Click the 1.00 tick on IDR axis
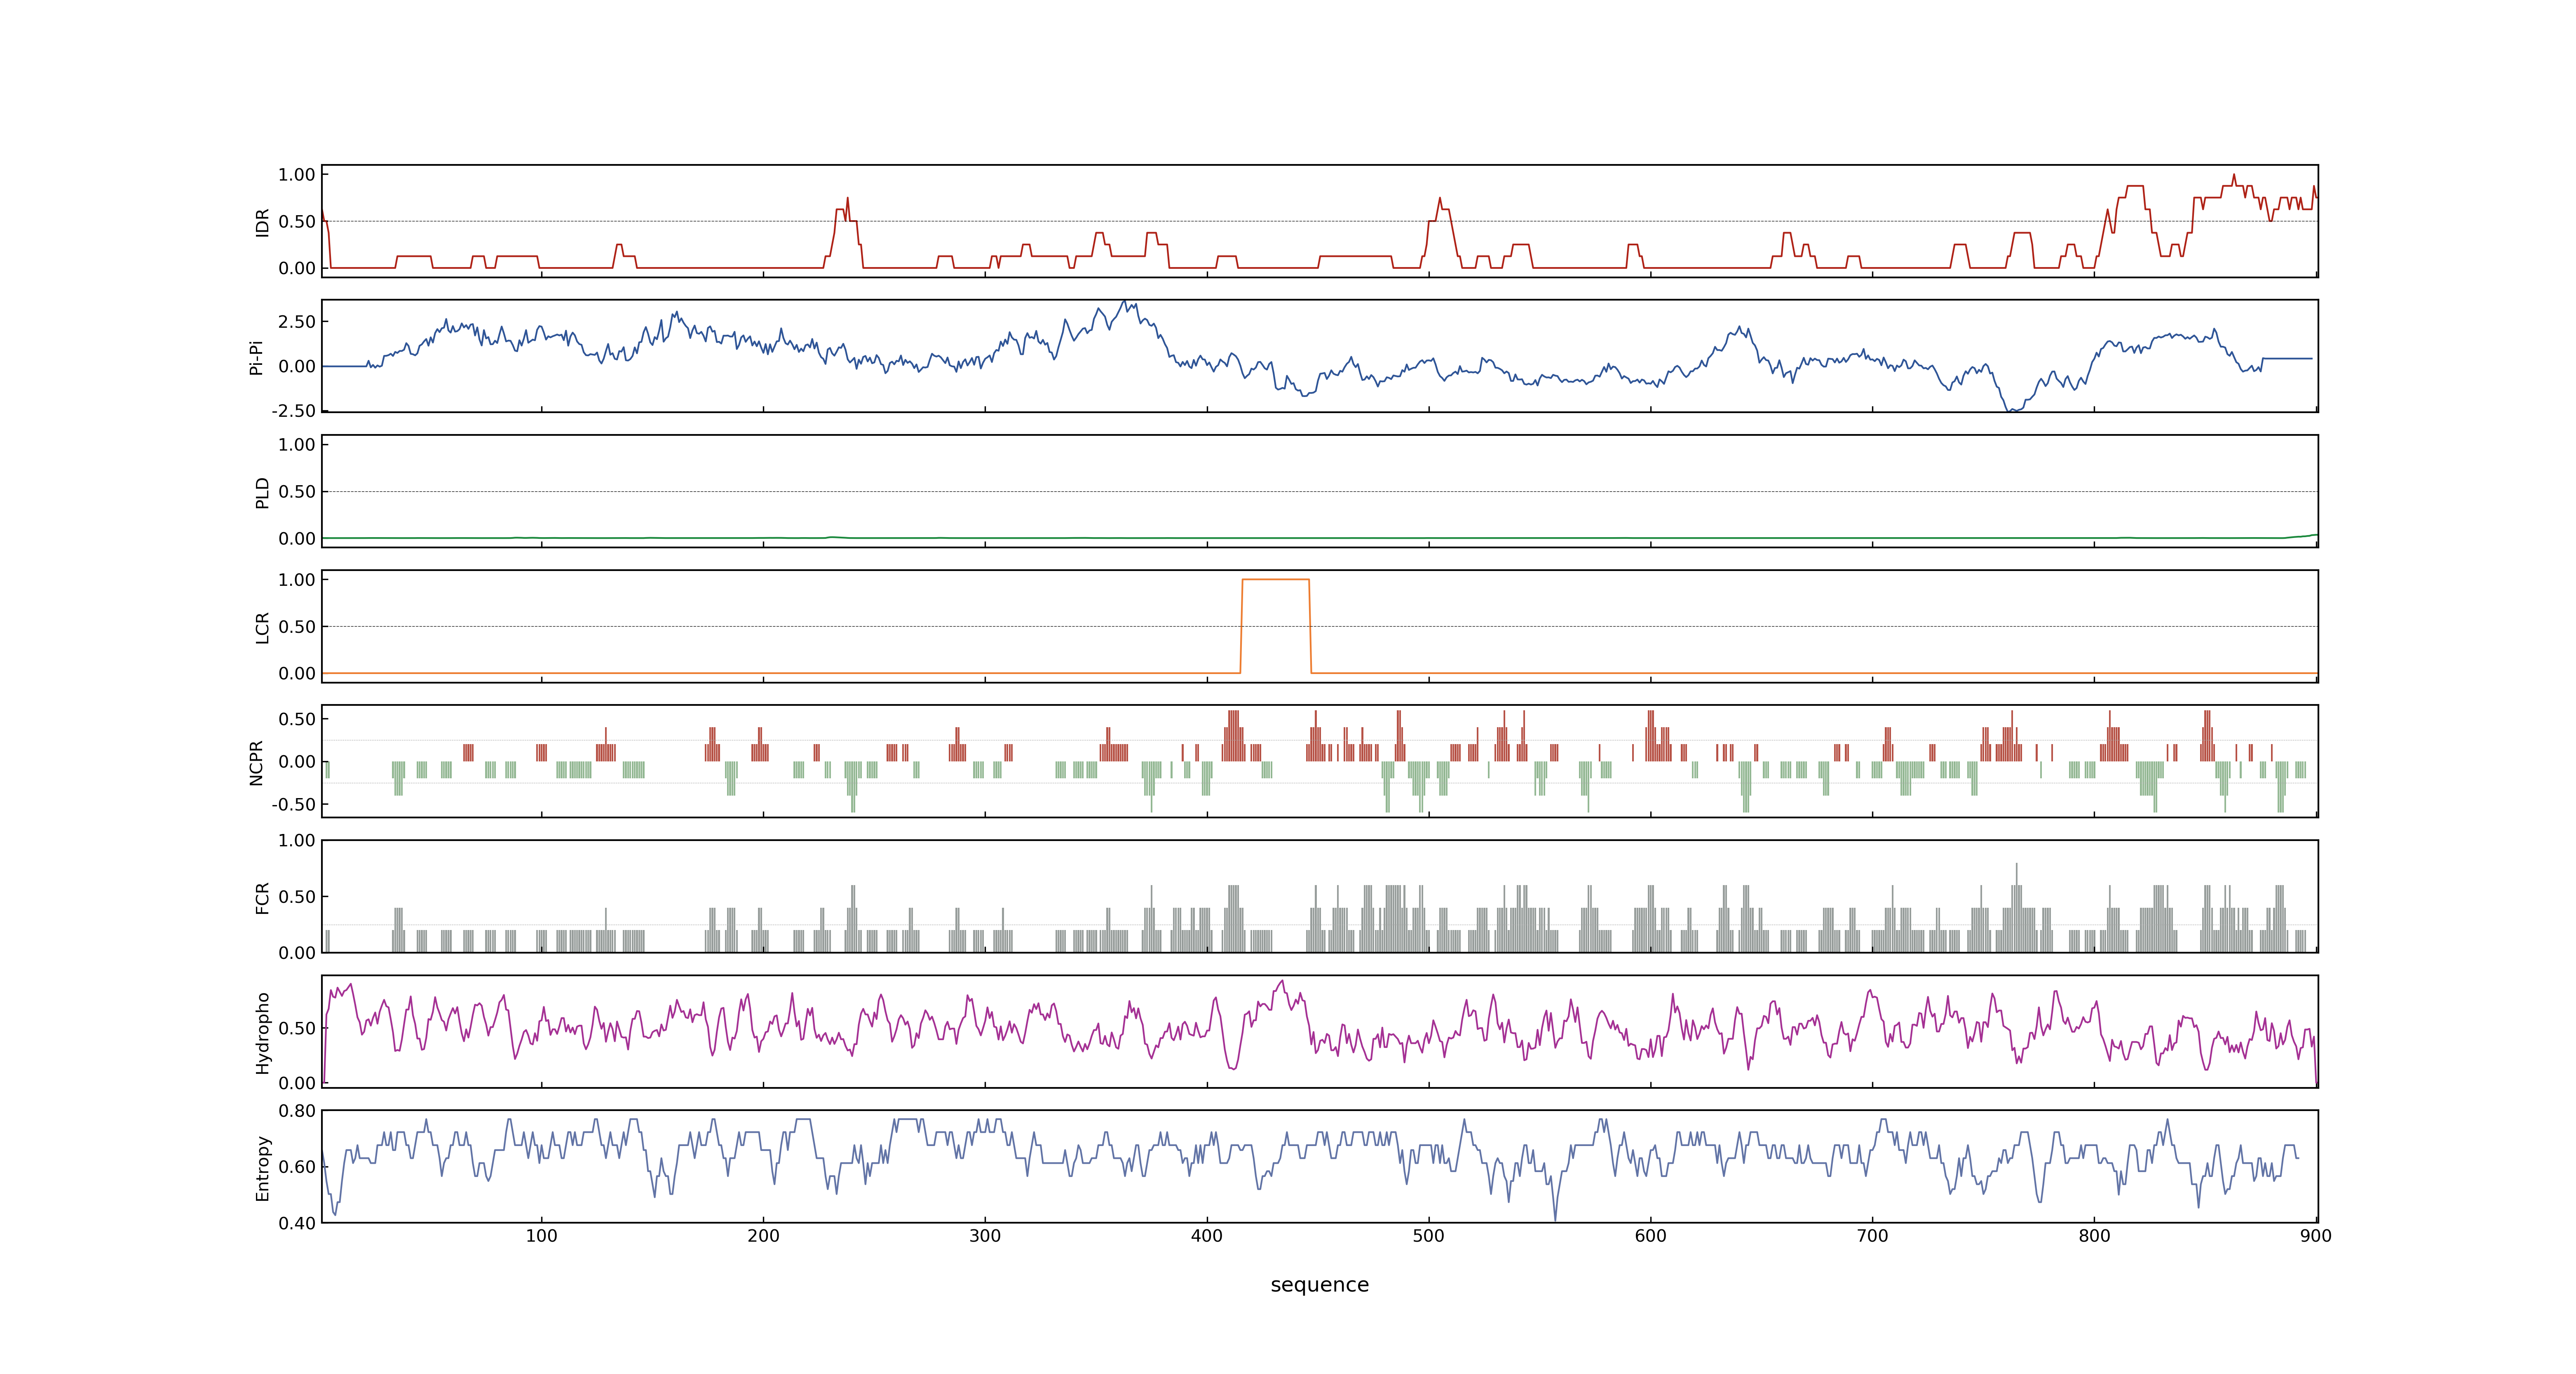Viewport: 2576px width, 1374px height. (297, 175)
